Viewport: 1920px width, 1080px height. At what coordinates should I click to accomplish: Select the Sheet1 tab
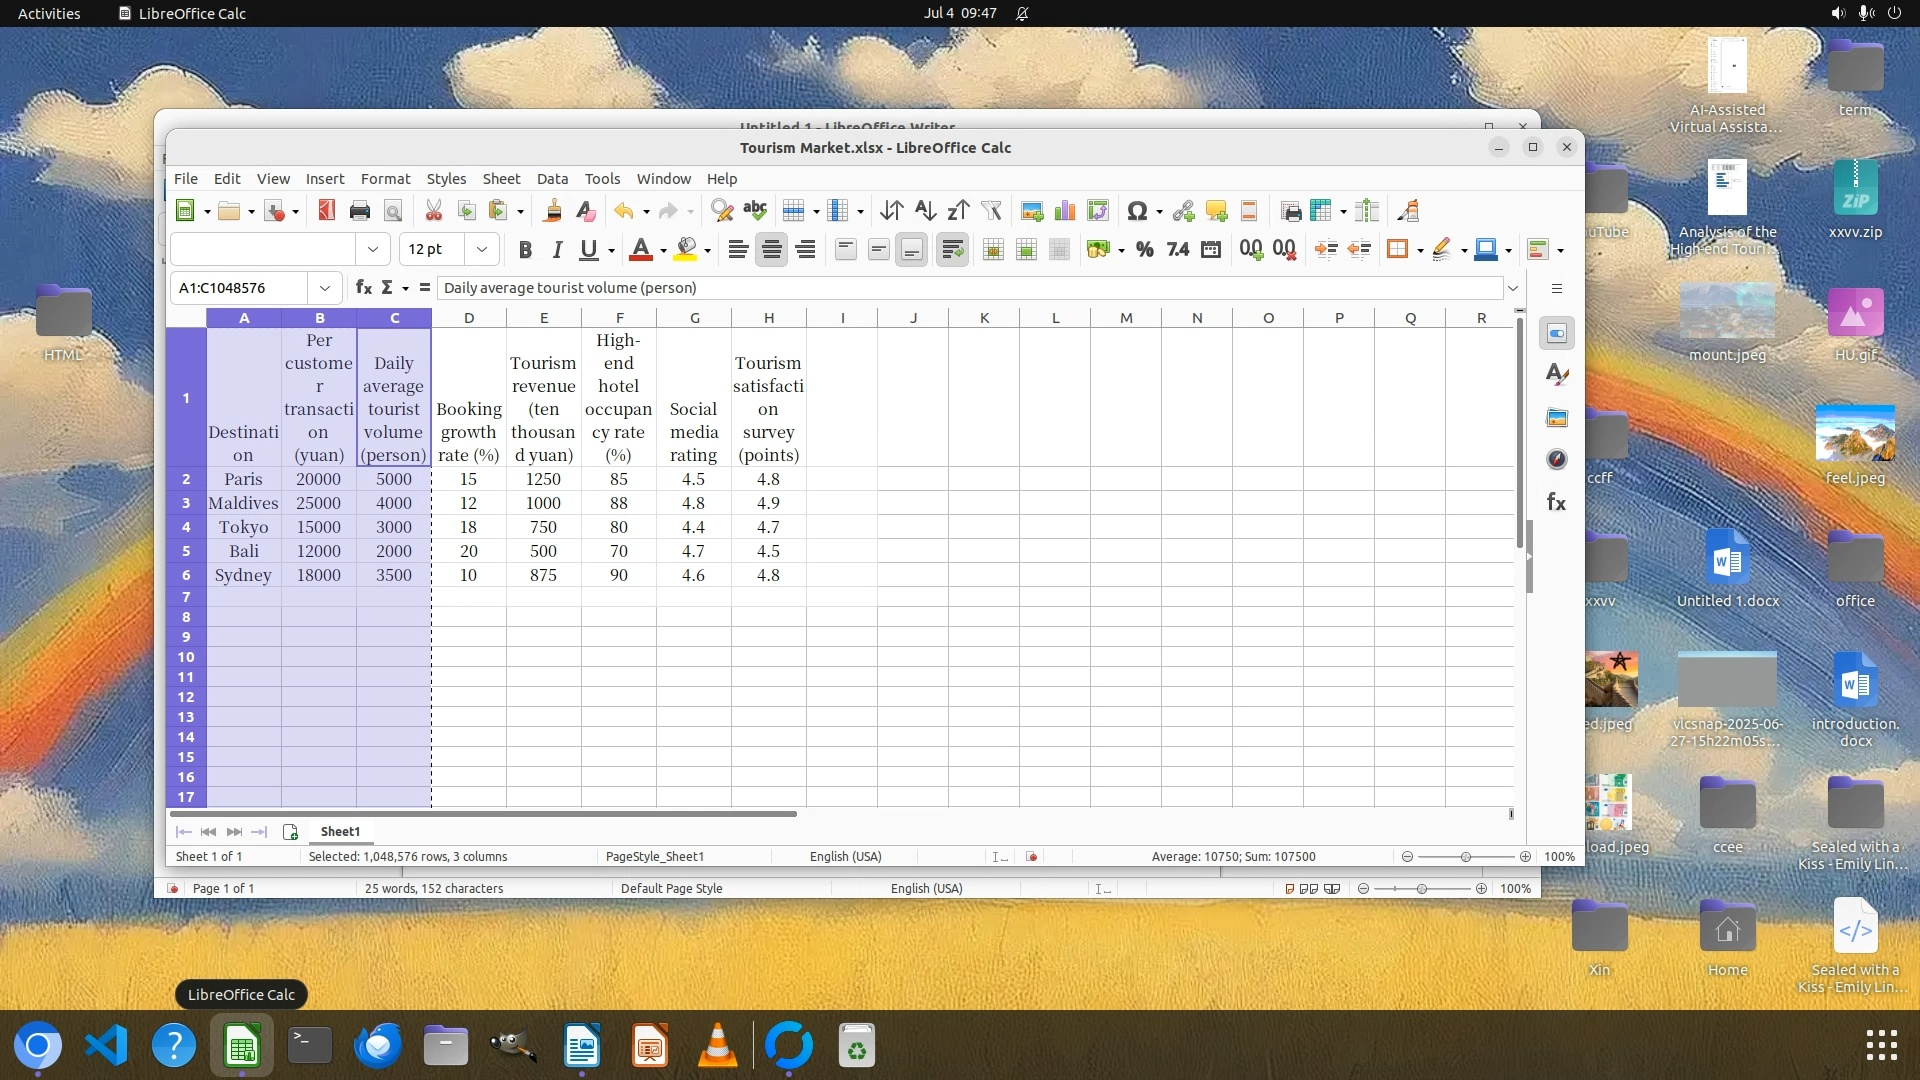click(x=340, y=832)
